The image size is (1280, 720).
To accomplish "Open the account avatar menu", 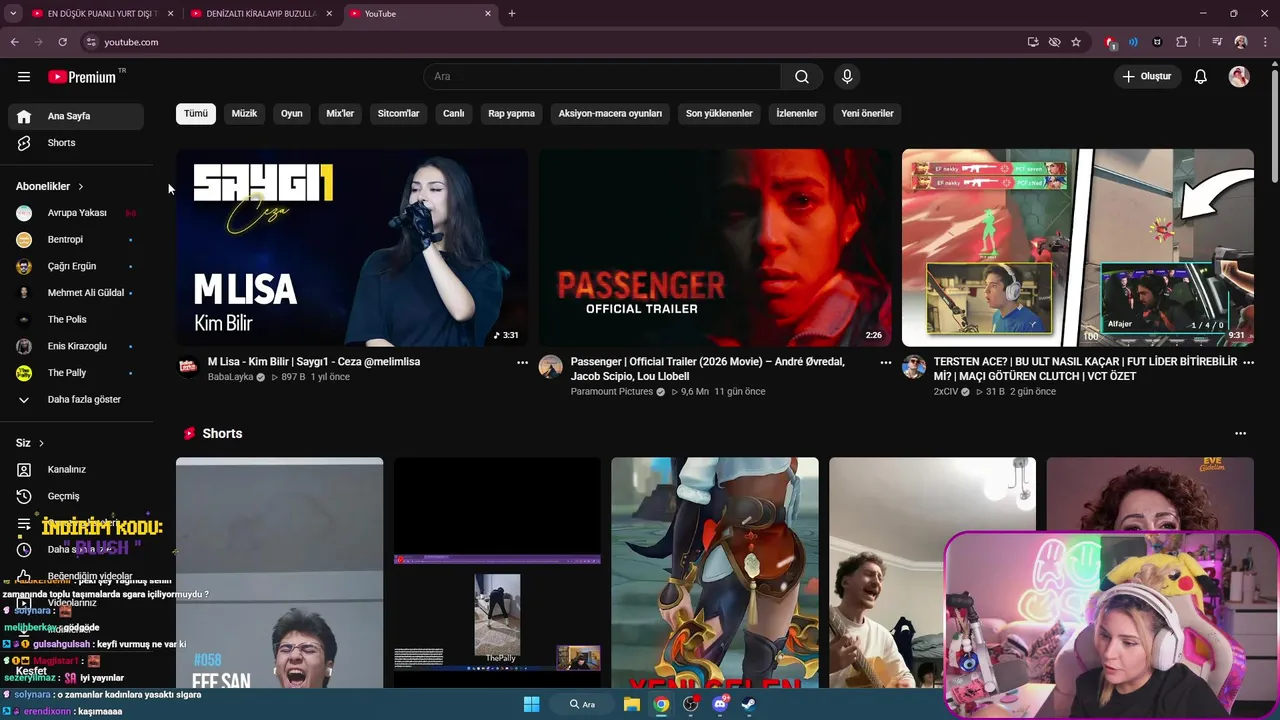I will coord(1239,77).
